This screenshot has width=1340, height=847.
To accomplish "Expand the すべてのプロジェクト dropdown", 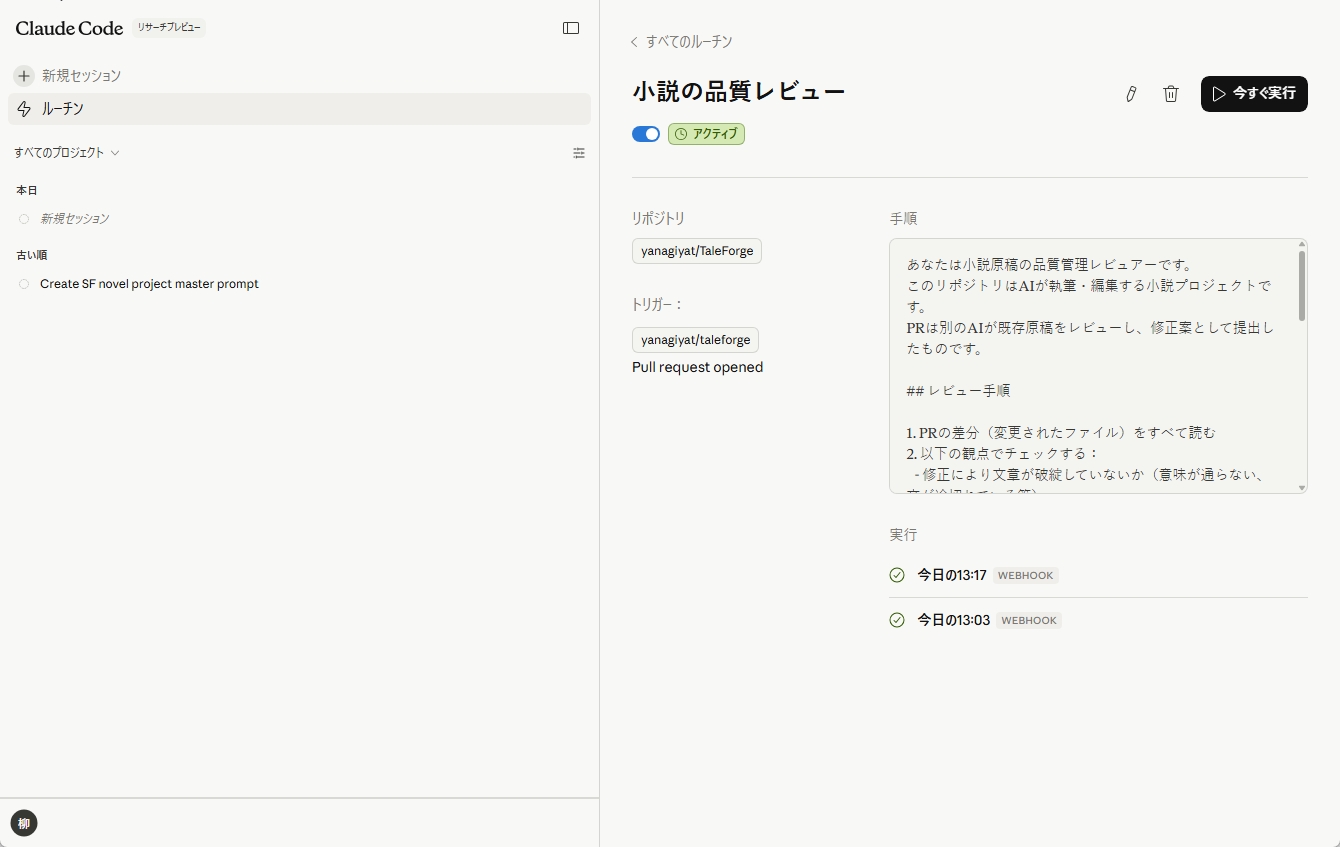I will click(67, 152).
